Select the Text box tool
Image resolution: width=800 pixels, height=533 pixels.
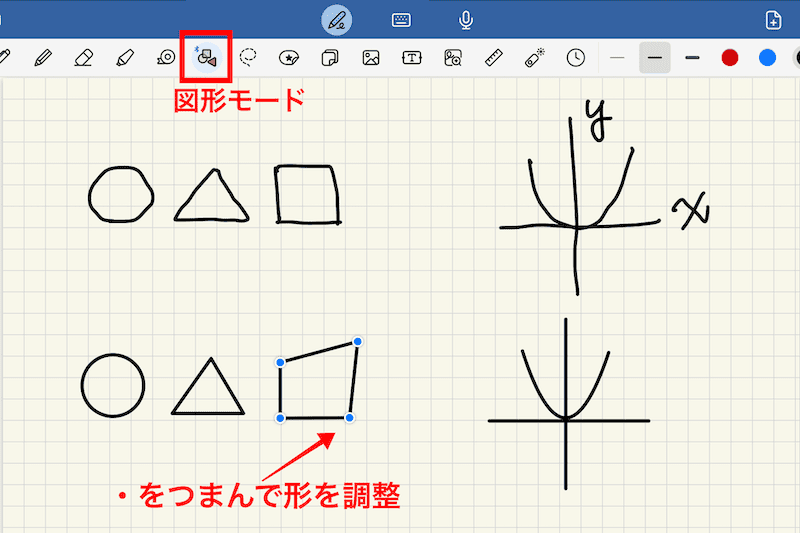click(412, 58)
